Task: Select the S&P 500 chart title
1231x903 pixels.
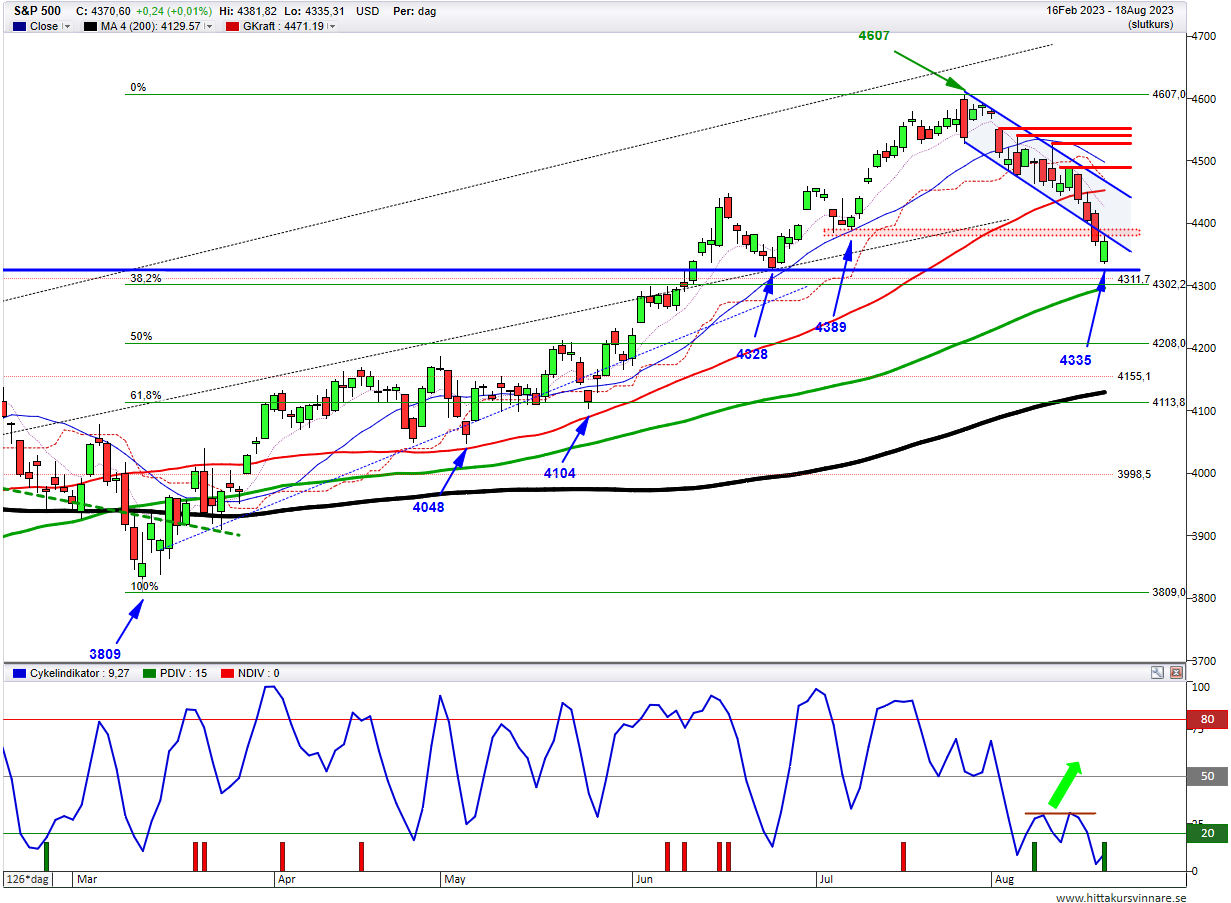Action: [37, 11]
